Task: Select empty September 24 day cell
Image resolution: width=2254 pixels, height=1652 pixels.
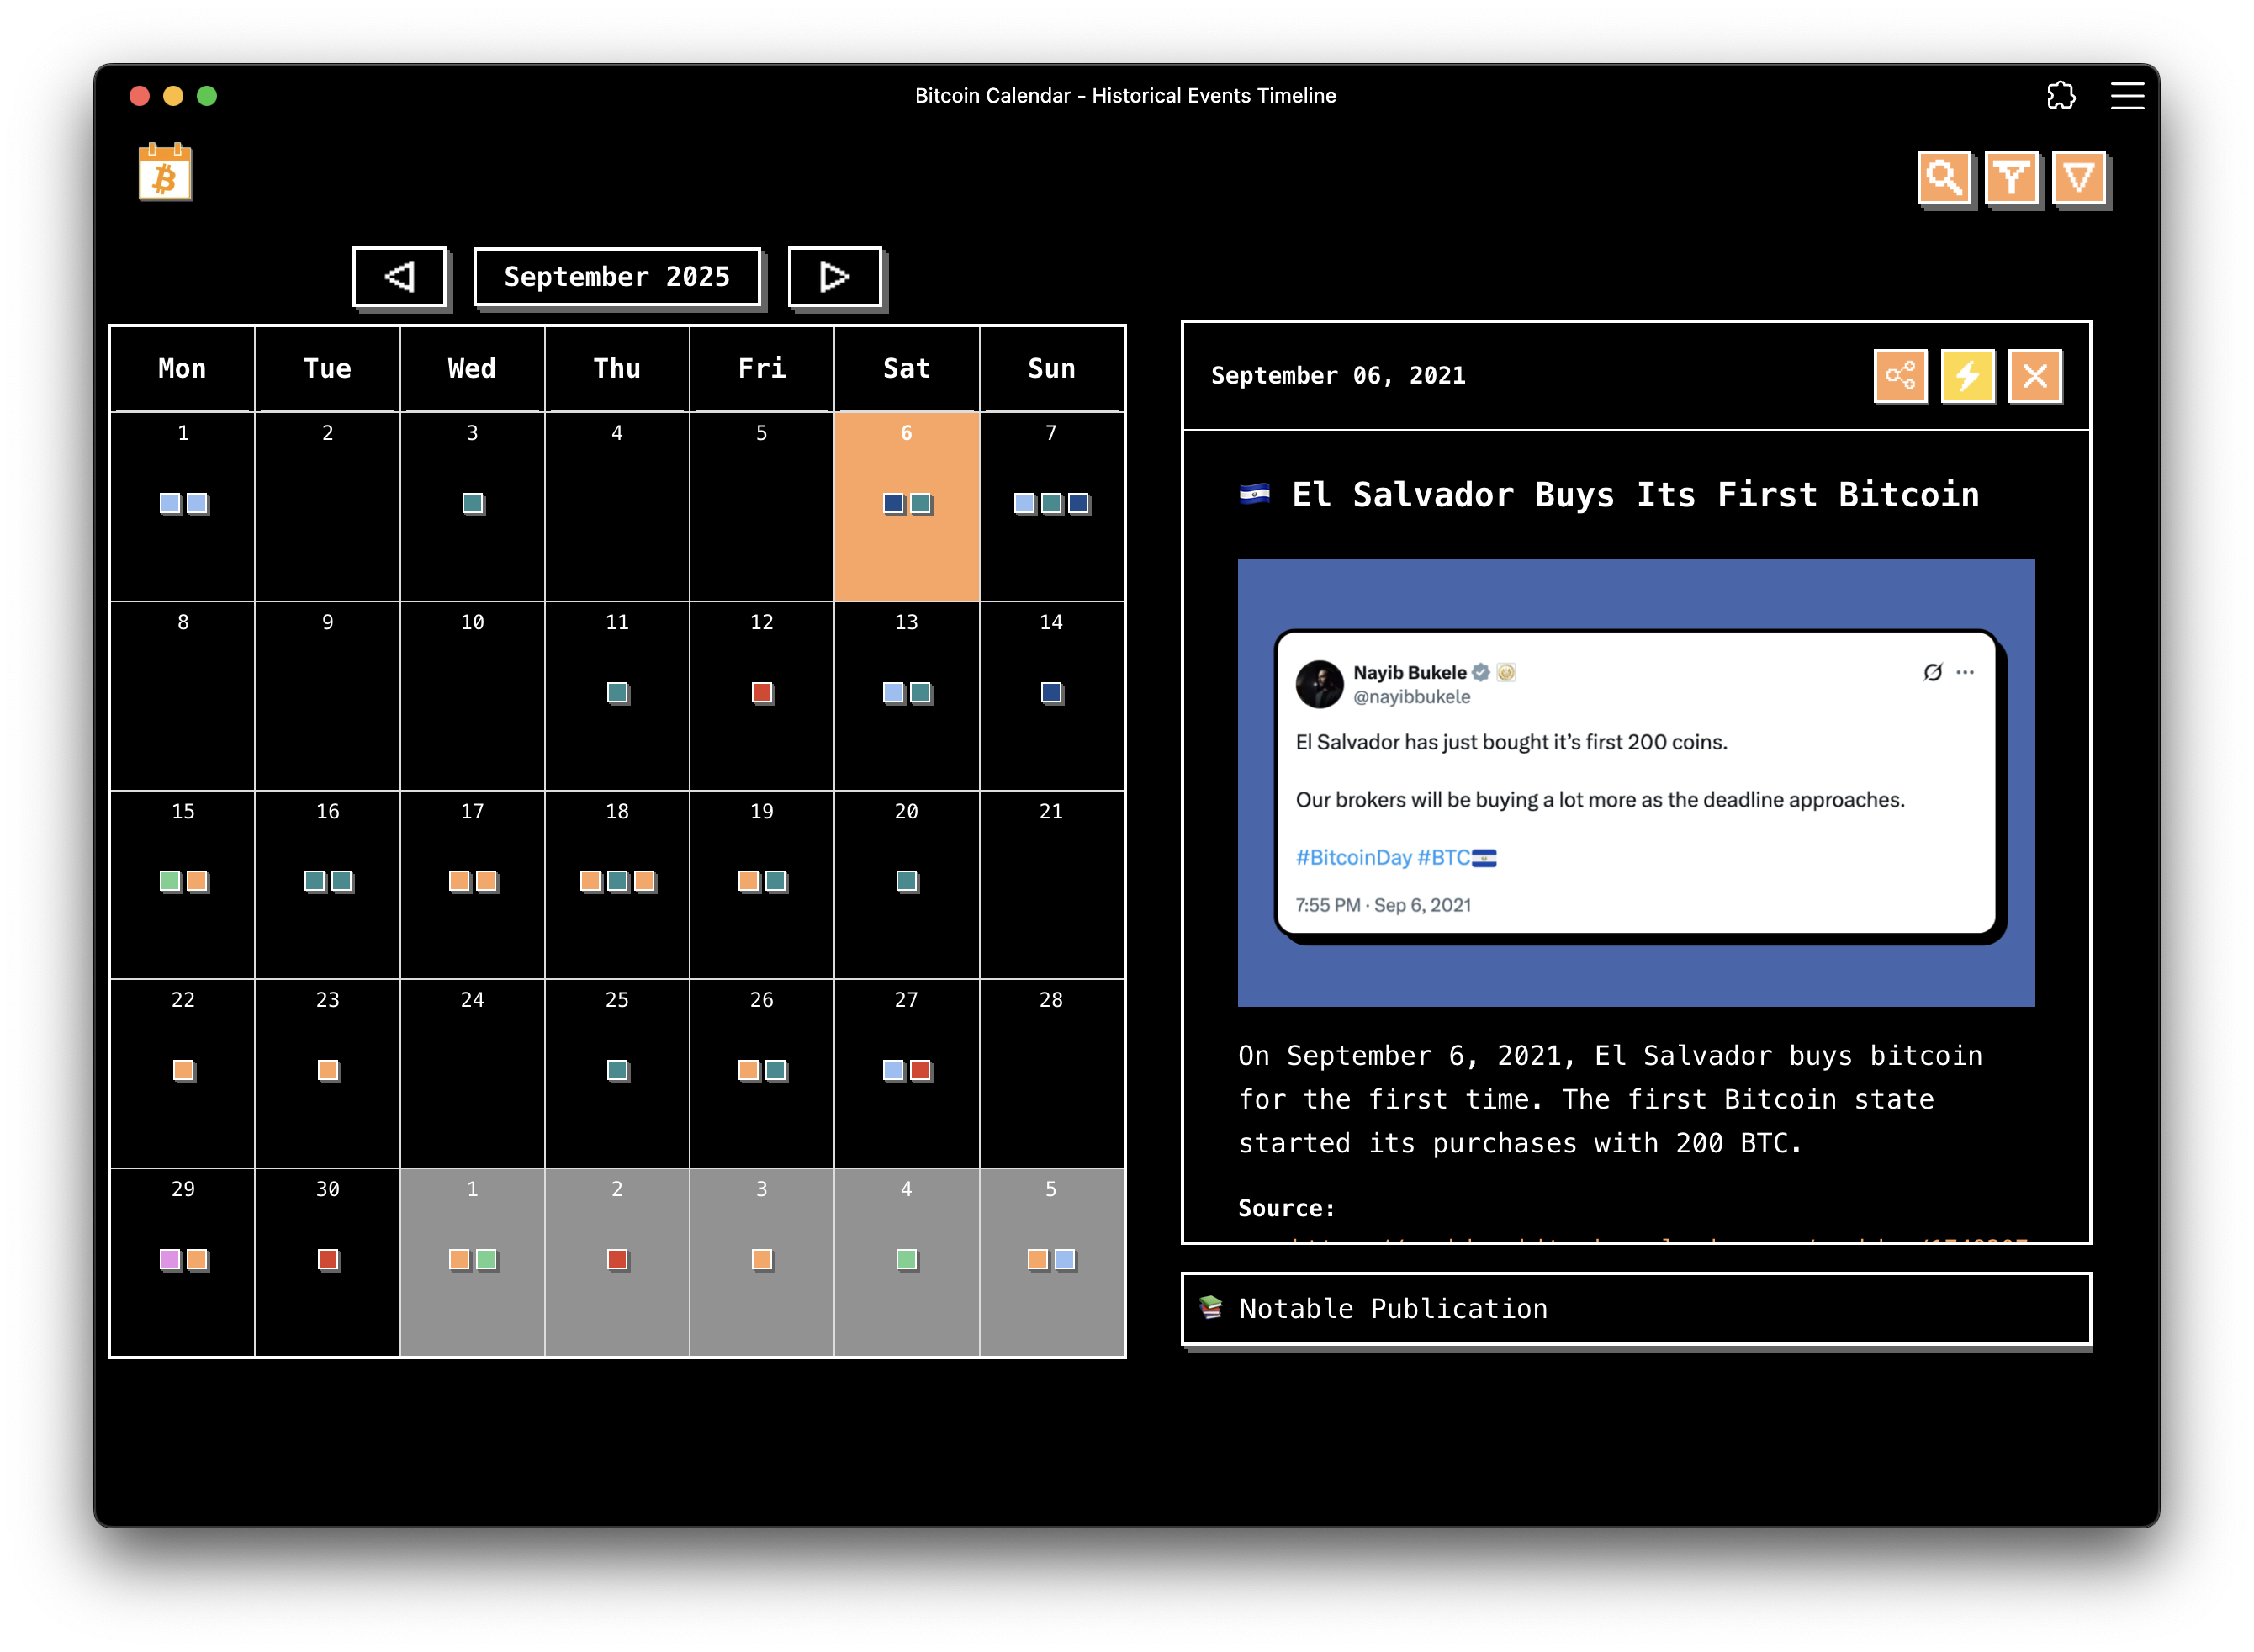Action: point(472,1074)
